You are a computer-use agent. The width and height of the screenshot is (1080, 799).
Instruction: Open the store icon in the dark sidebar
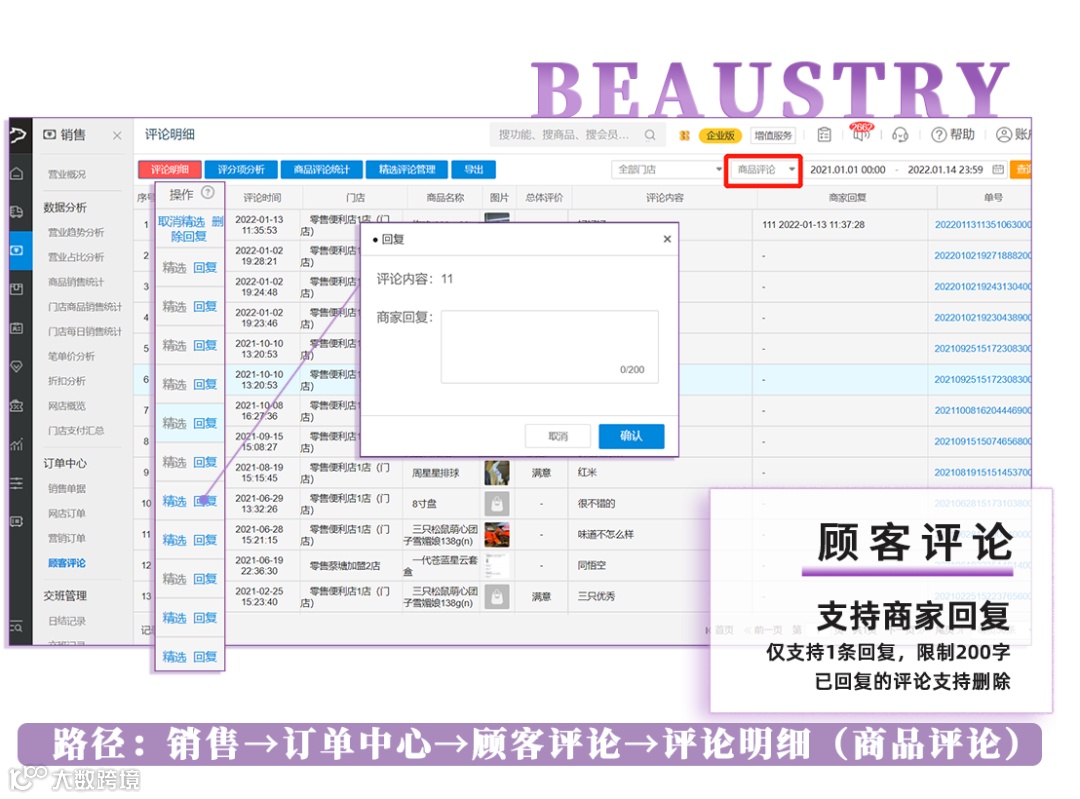click(x=17, y=406)
